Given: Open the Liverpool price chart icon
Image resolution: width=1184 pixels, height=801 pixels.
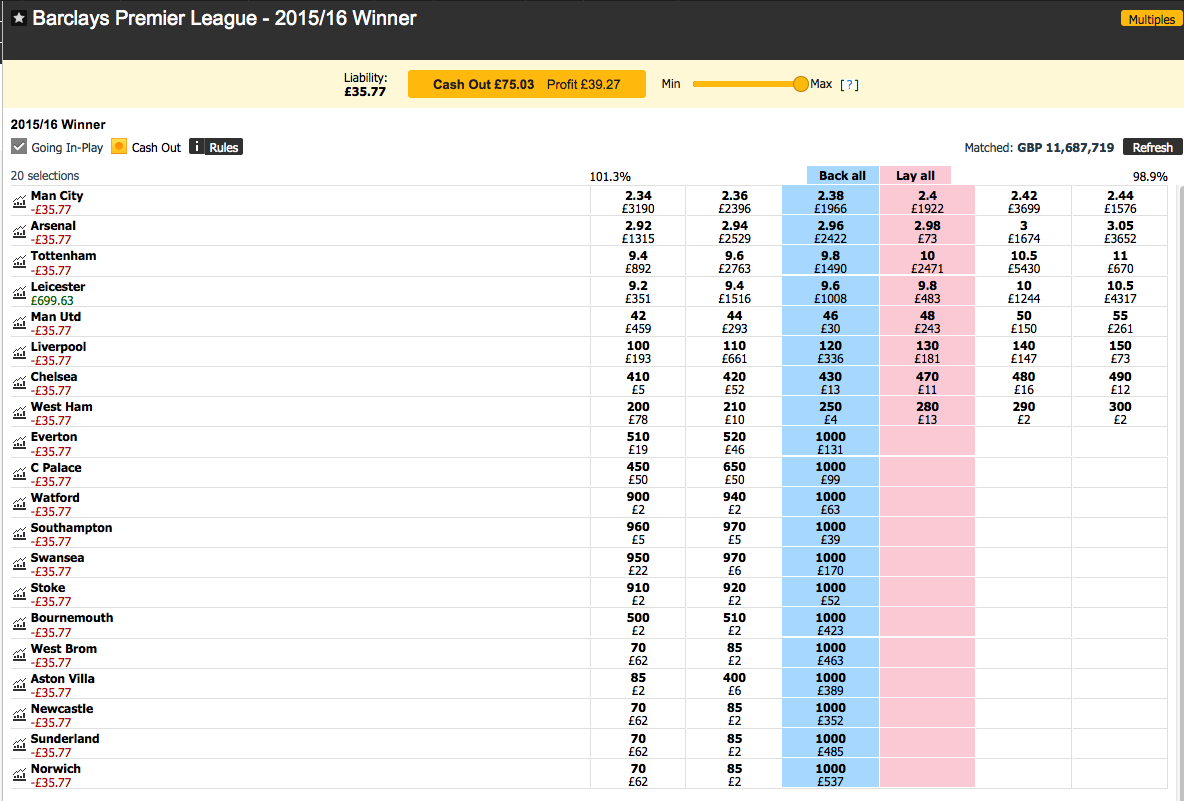Looking at the screenshot, I should (19, 353).
